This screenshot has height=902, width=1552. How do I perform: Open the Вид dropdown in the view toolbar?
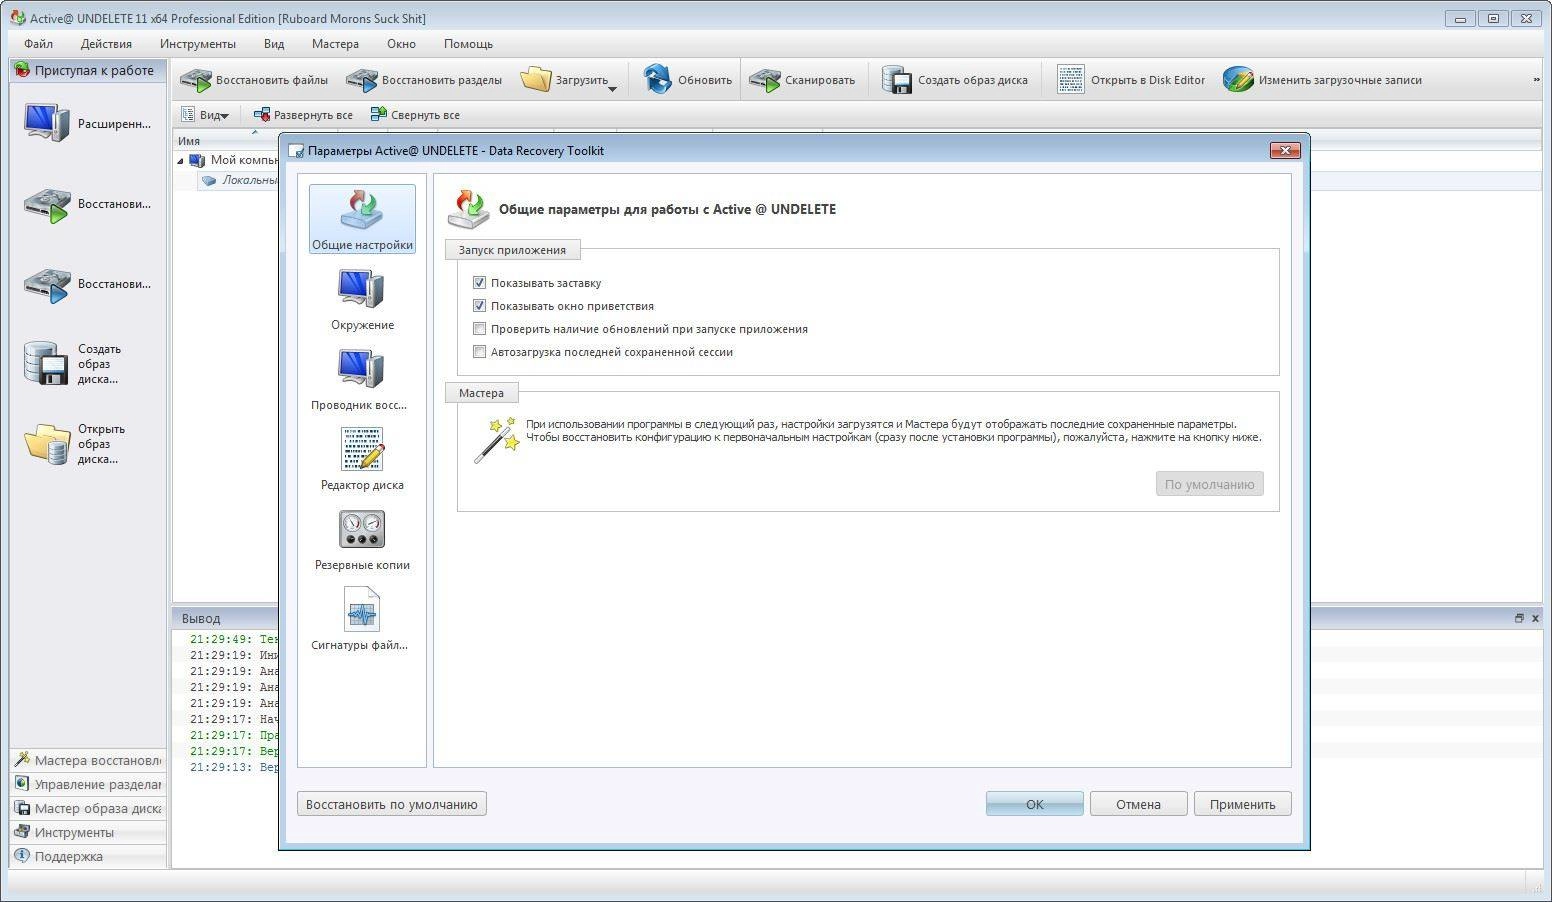point(205,115)
